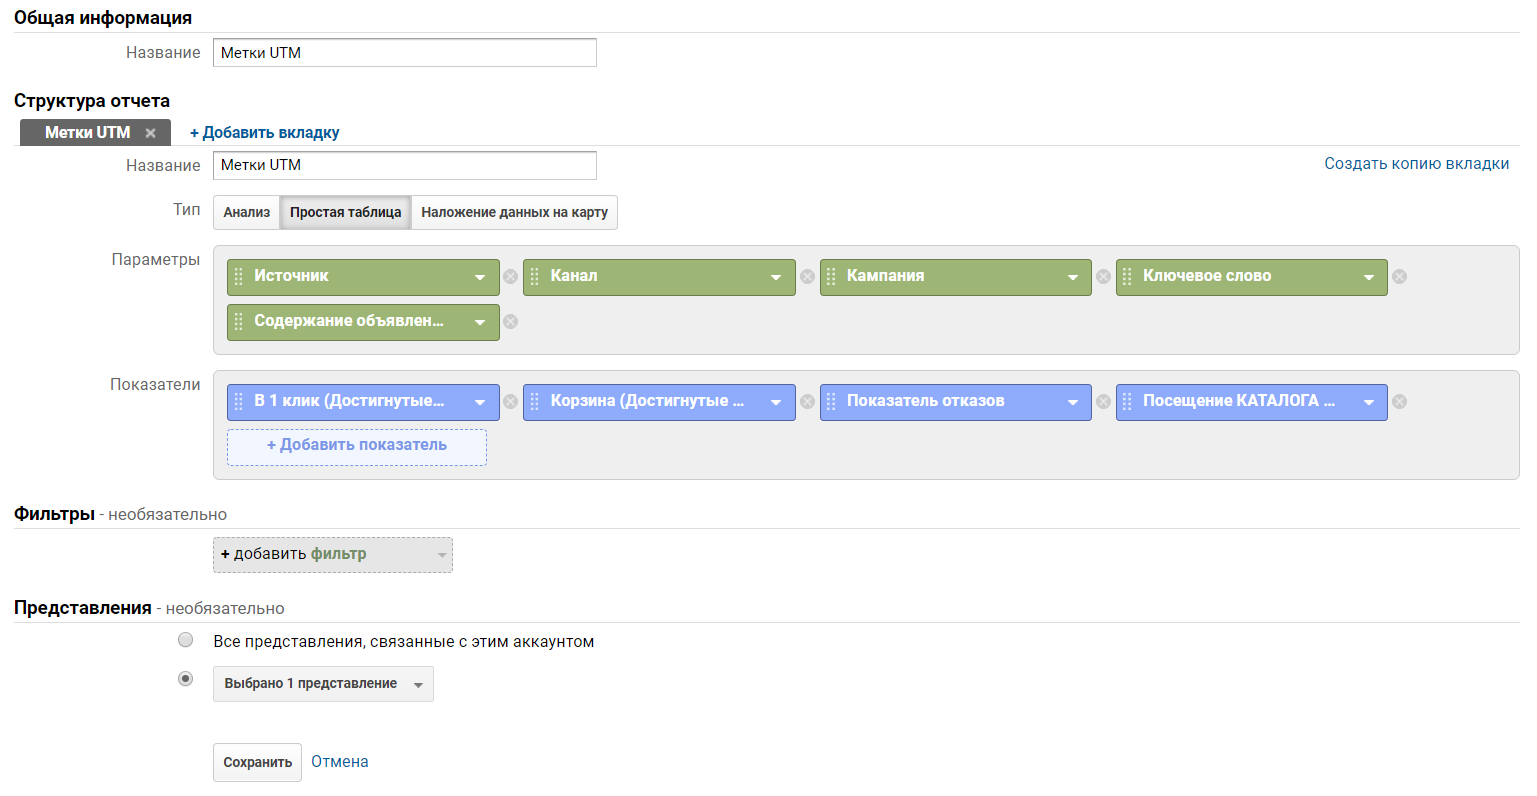Remove the Ключевое слово dimension with its x icon
Viewport: 1537px width, 796px height.
1399,277
